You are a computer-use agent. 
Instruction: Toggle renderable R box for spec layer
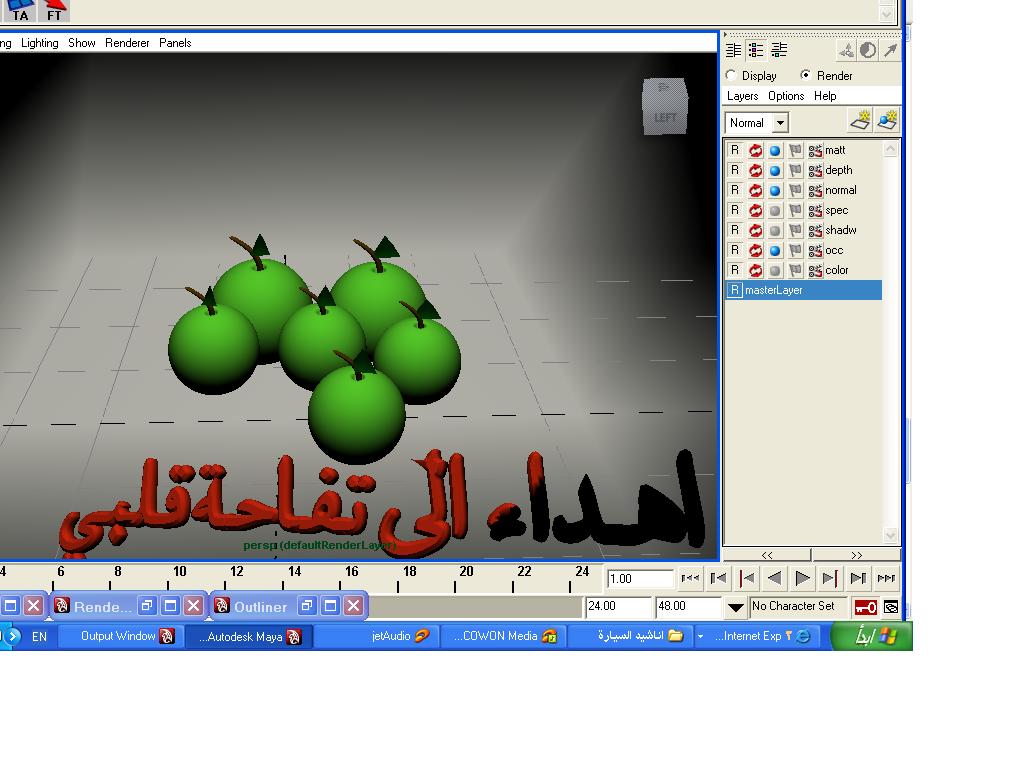735,210
